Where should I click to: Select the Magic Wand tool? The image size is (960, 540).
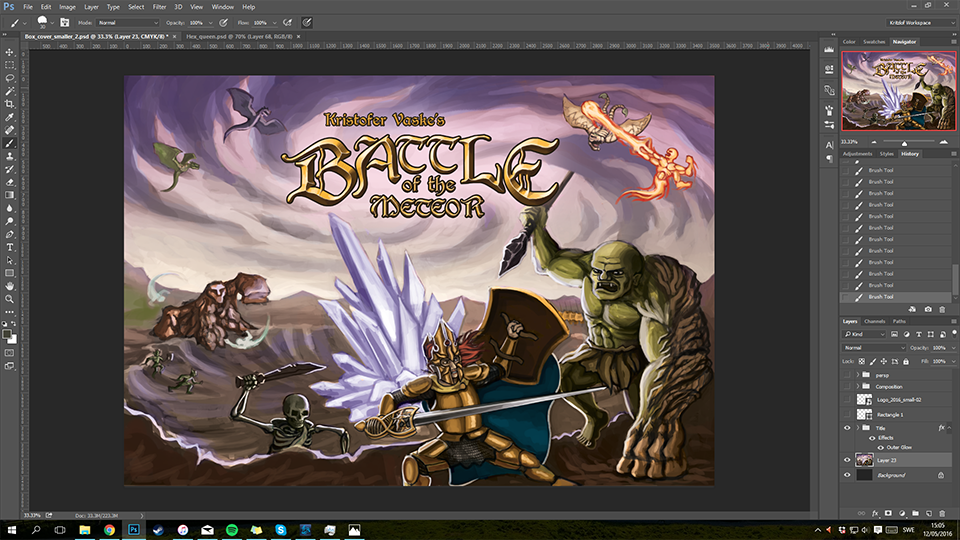9,91
